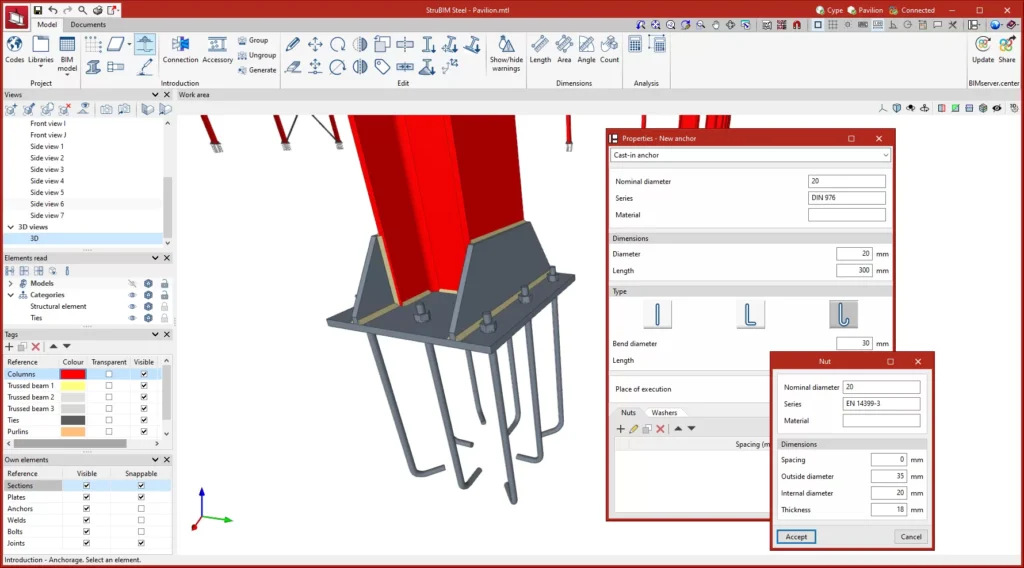1024x568 pixels.
Task: Add new nut with plus icon
Action: (620, 428)
